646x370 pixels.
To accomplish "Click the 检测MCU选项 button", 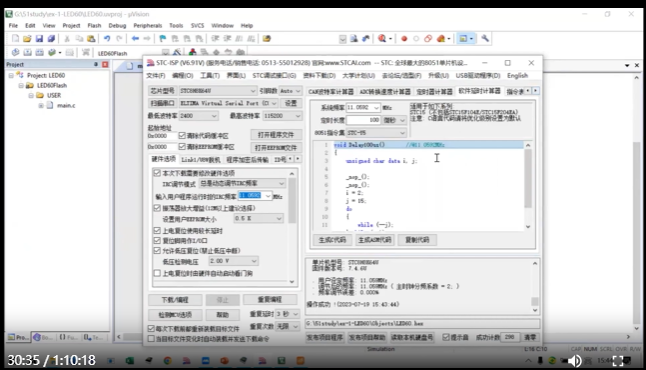I will pos(175,315).
